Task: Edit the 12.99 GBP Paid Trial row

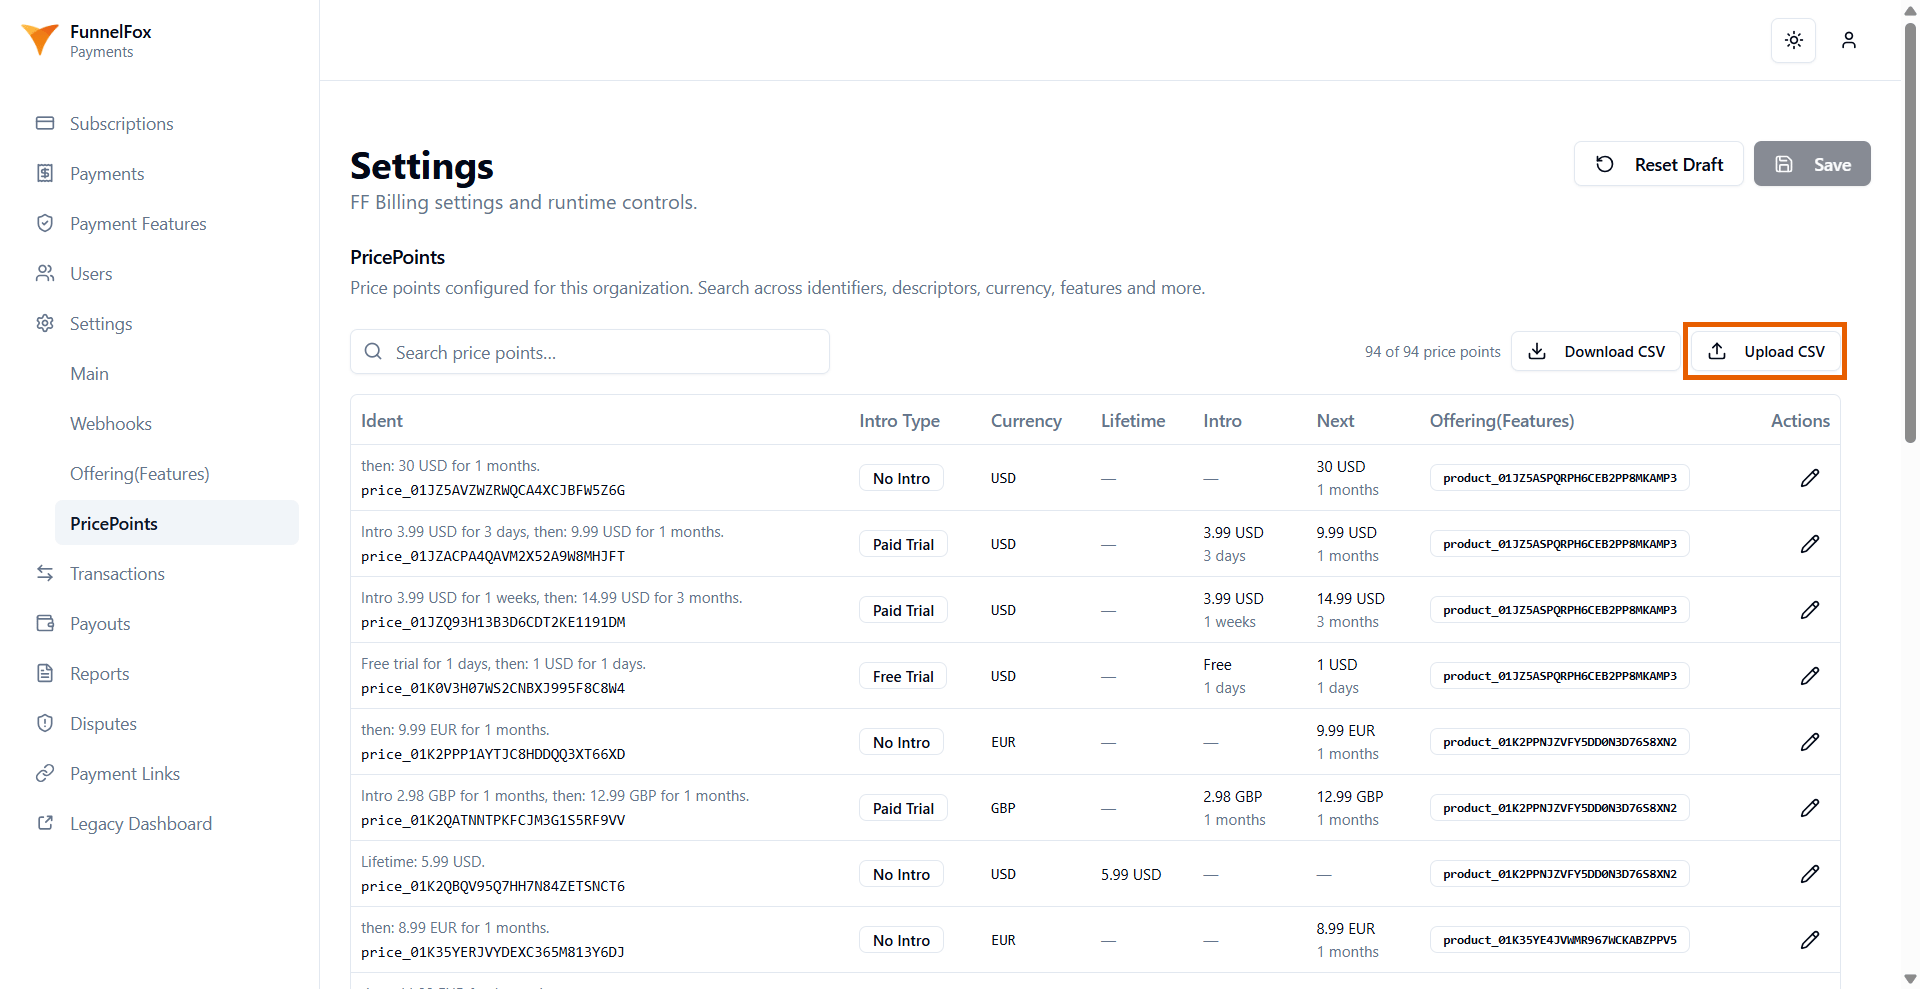Action: click(1810, 808)
